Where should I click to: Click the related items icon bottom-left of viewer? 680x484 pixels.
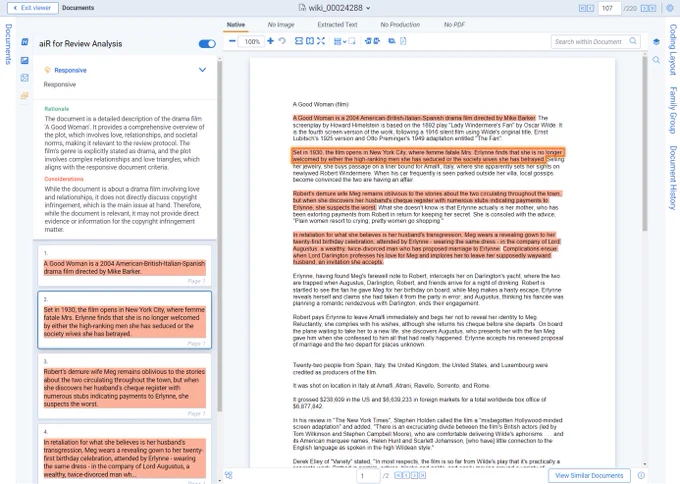pos(229,475)
